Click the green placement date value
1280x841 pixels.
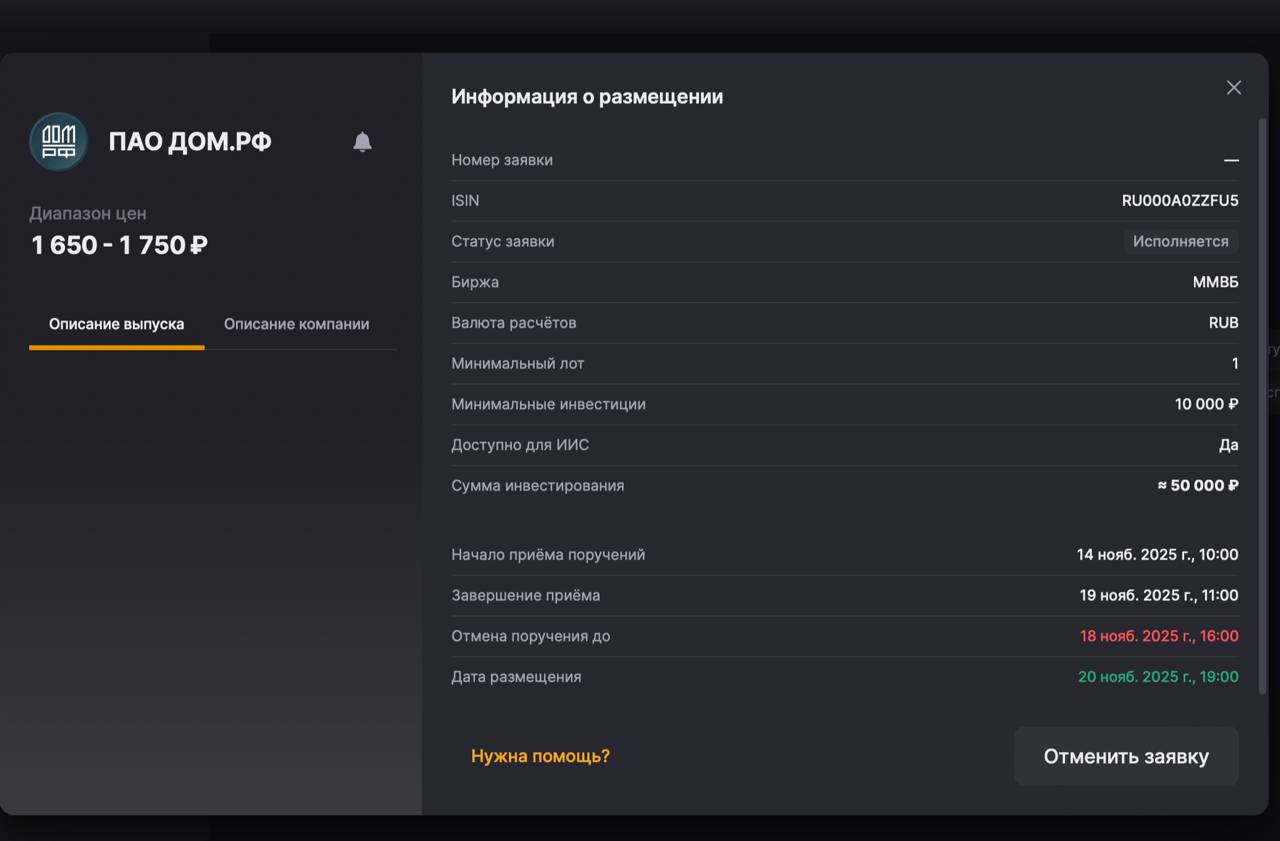tap(1158, 677)
